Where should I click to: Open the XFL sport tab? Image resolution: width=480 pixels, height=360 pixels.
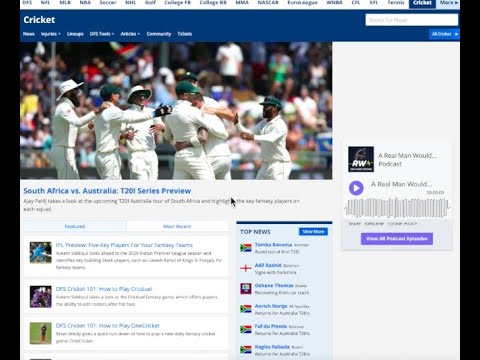tap(374, 3)
